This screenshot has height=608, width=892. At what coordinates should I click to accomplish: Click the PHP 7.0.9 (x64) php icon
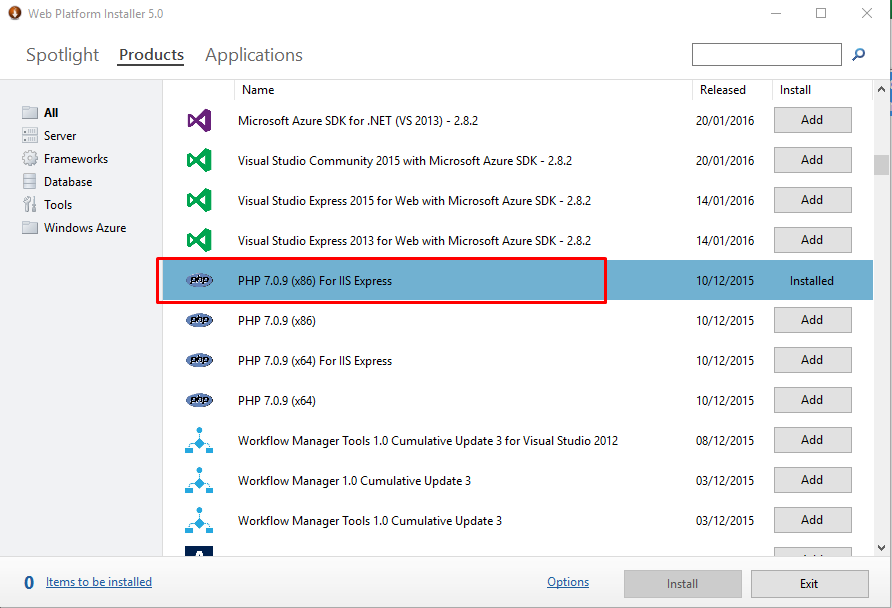(199, 400)
